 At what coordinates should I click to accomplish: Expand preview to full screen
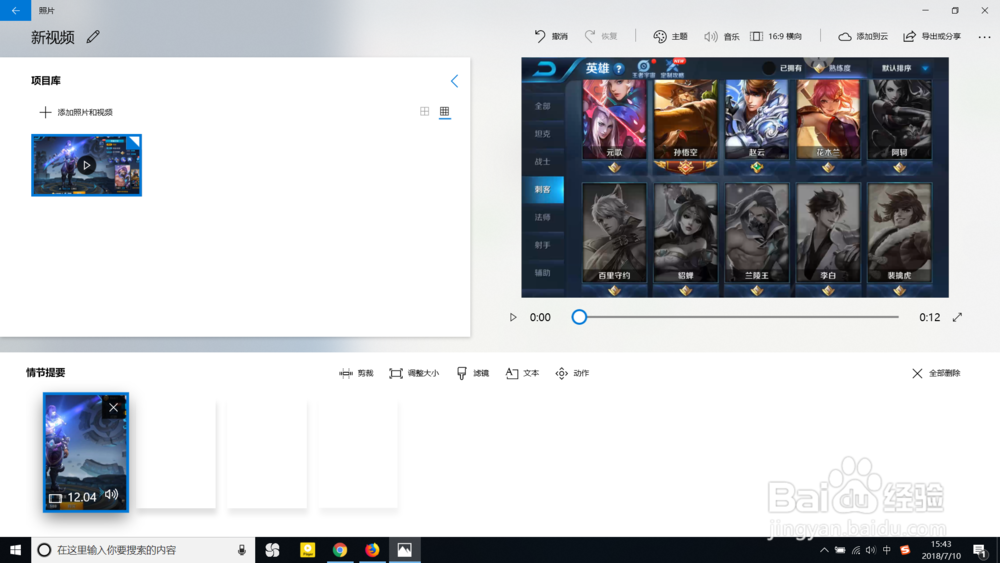click(957, 317)
